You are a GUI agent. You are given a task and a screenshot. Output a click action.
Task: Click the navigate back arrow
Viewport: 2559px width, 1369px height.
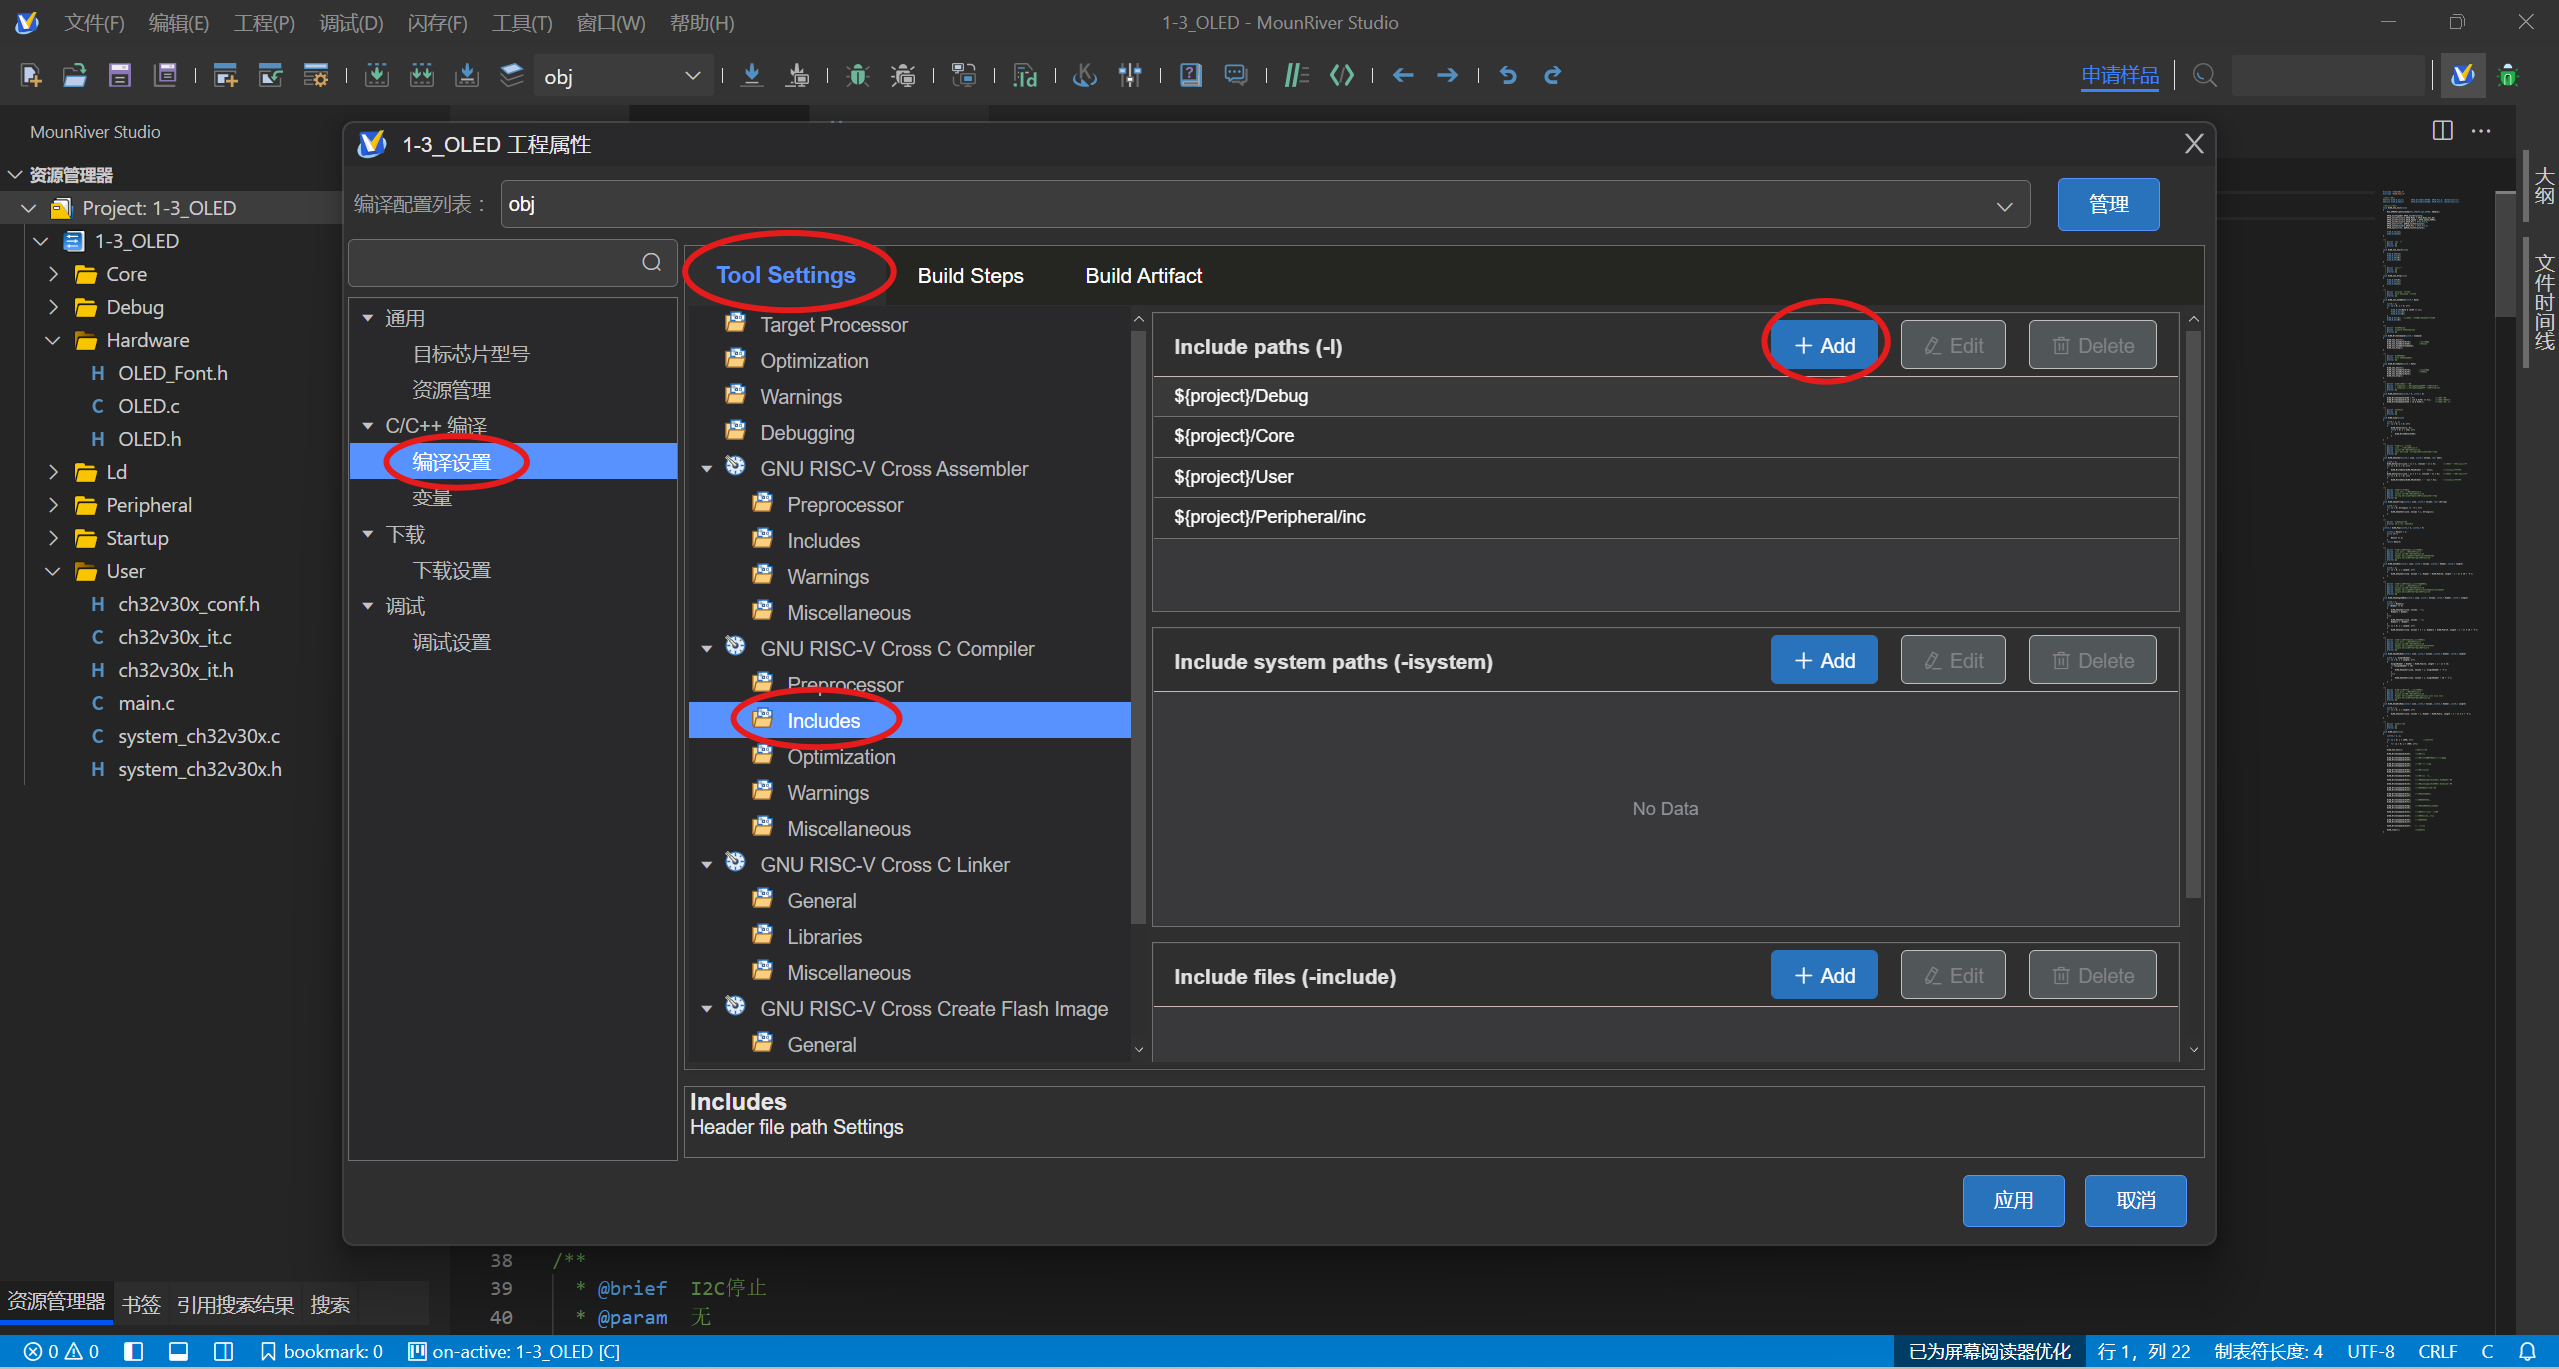coord(1403,75)
